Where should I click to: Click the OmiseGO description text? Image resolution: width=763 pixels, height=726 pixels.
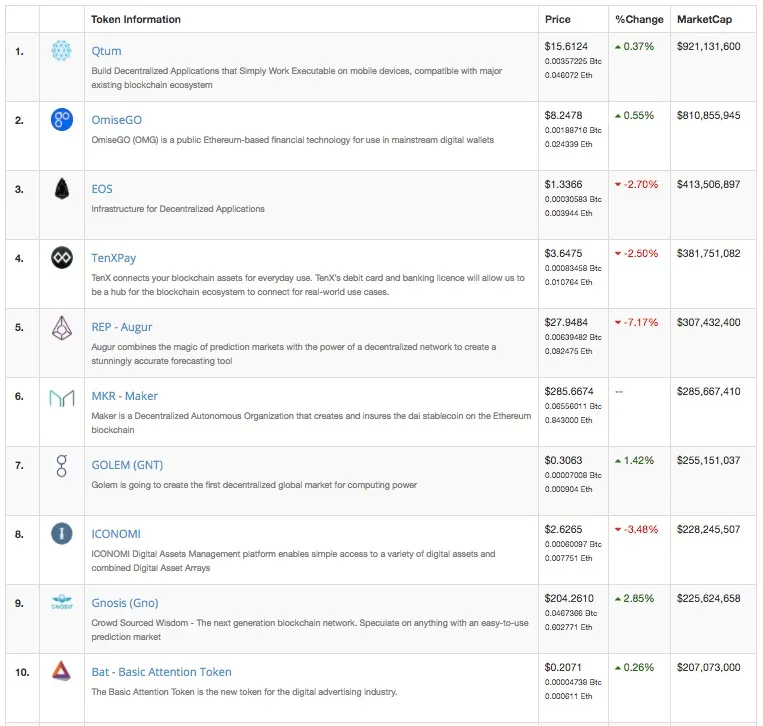tap(292, 140)
